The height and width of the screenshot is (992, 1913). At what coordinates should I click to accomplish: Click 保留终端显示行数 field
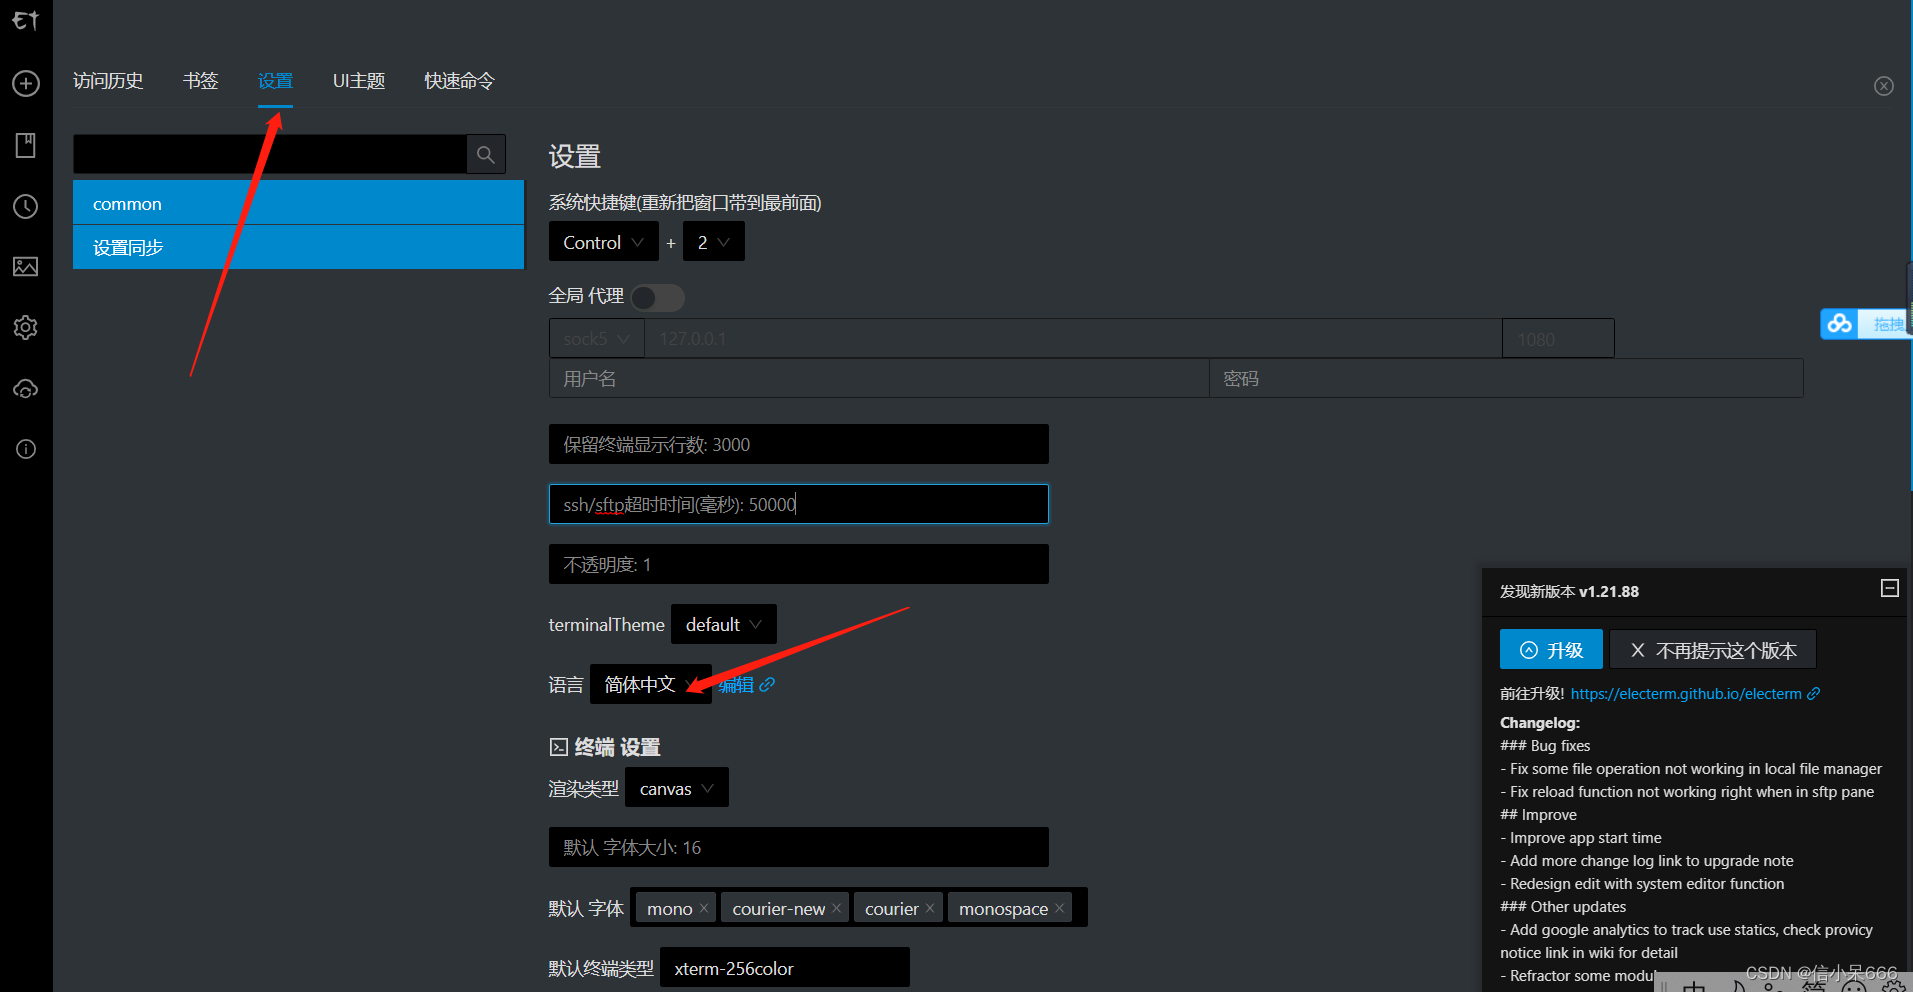pyautogui.click(x=799, y=444)
